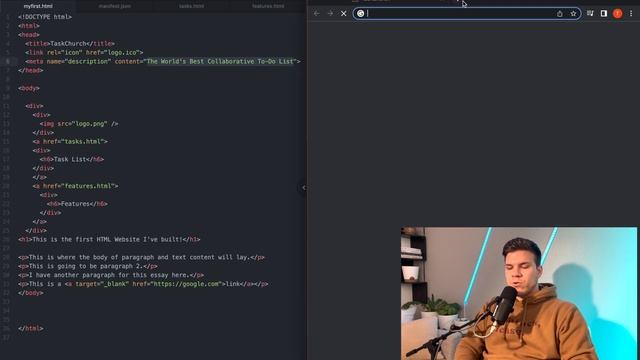
Task: Go back in the browser
Action: point(317,13)
